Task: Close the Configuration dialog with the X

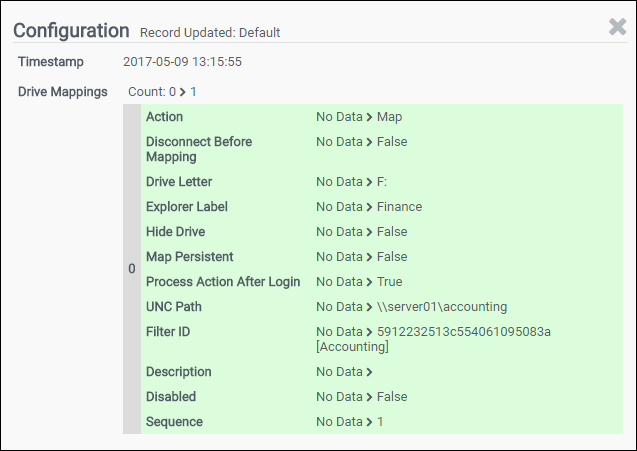Action: pyautogui.click(x=617, y=27)
